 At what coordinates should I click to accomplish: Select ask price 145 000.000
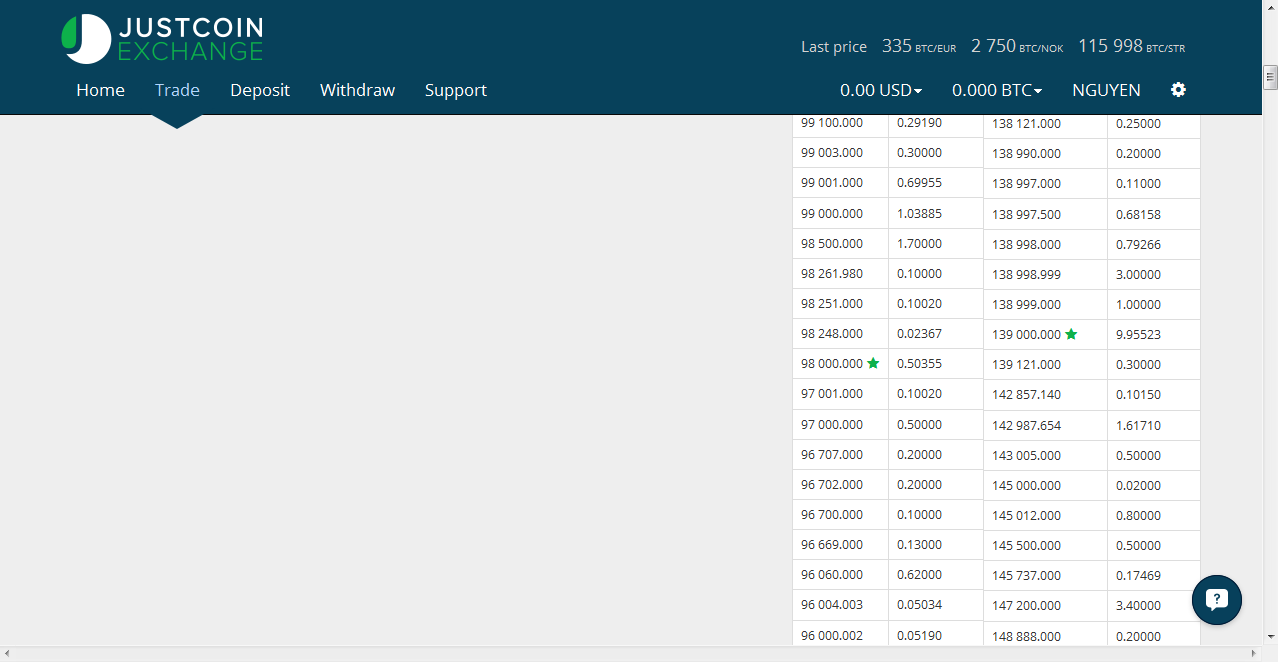coord(1027,485)
